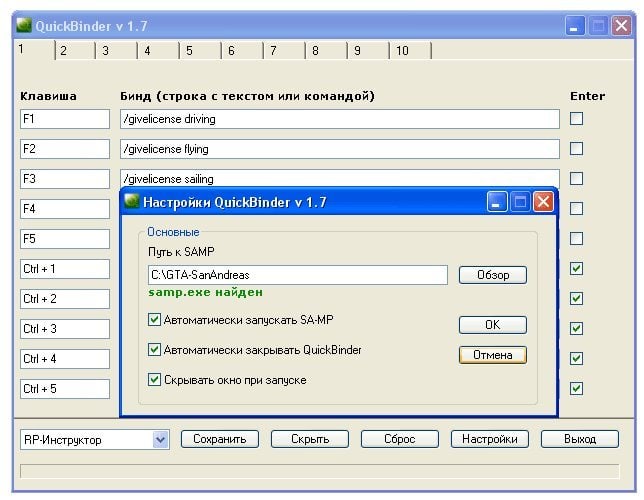Screen dimensions: 644x500
Task: Click the samp.exe найден status text
Action: 205,293
